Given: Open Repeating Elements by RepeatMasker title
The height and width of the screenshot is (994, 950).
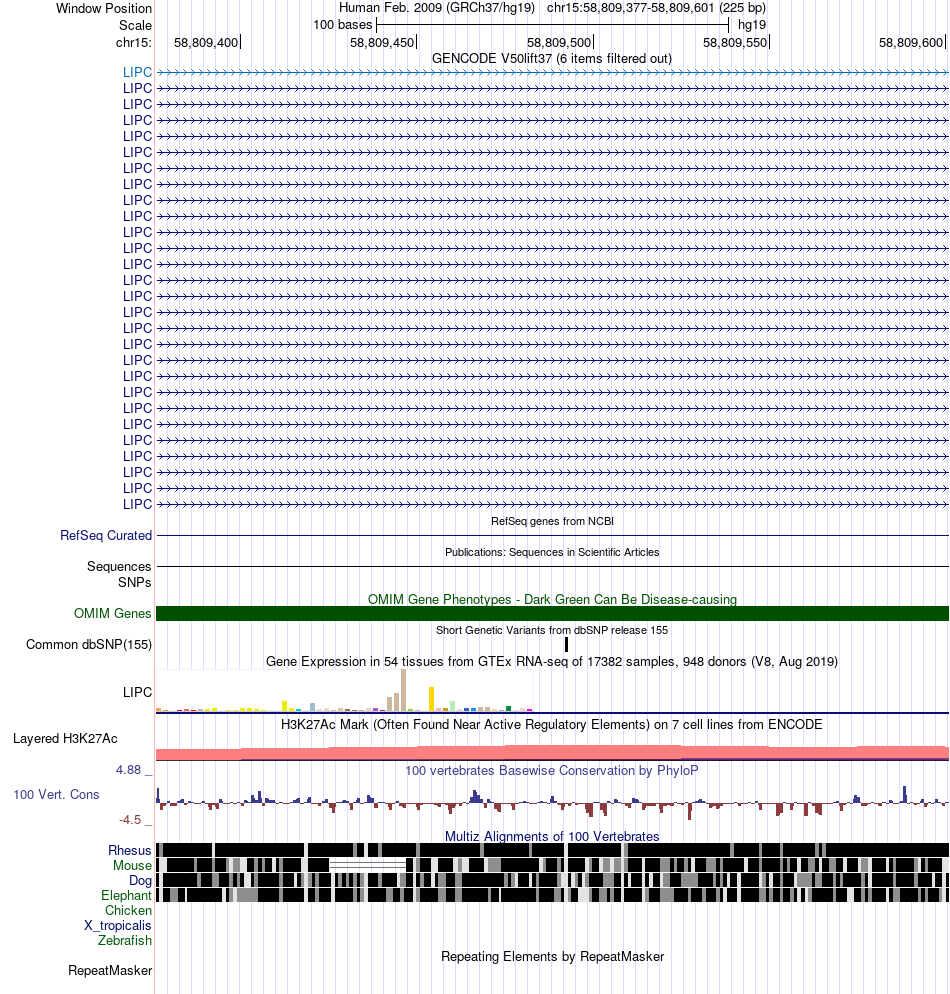Looking at the screenshot, I should point(552,957).
